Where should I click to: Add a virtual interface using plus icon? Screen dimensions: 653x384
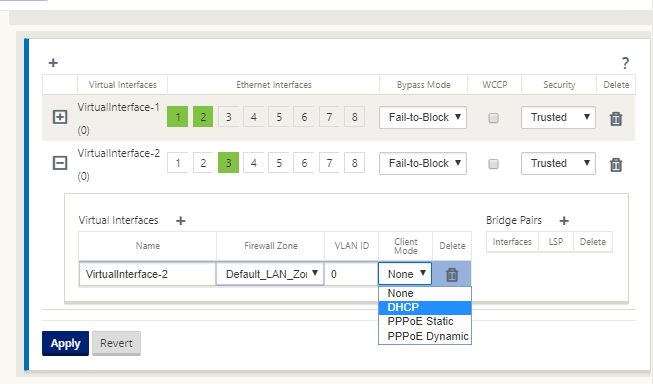pos(180,221)
